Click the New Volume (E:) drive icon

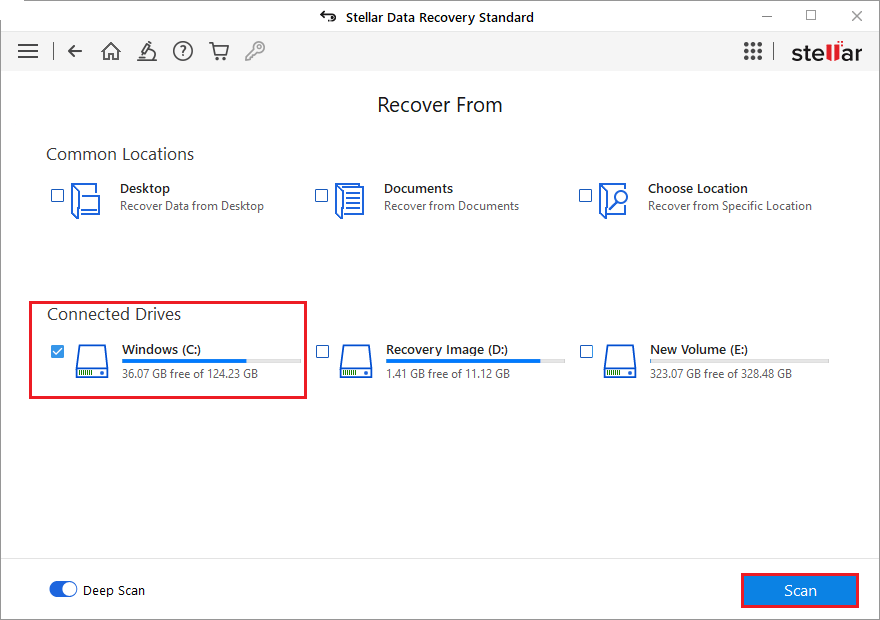620,361
